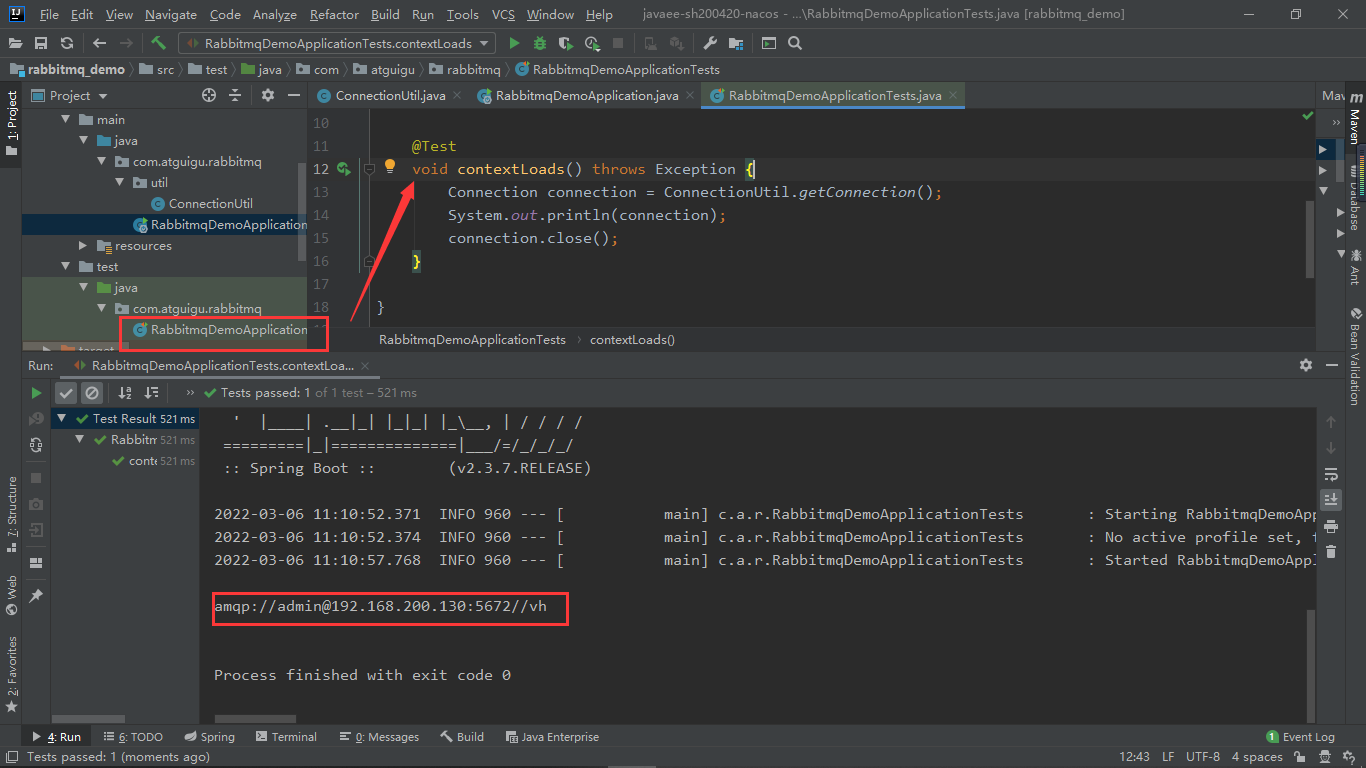Viewport: 1366px width, 768px height.
Task: Open the Build tool window
Action: 462,737
